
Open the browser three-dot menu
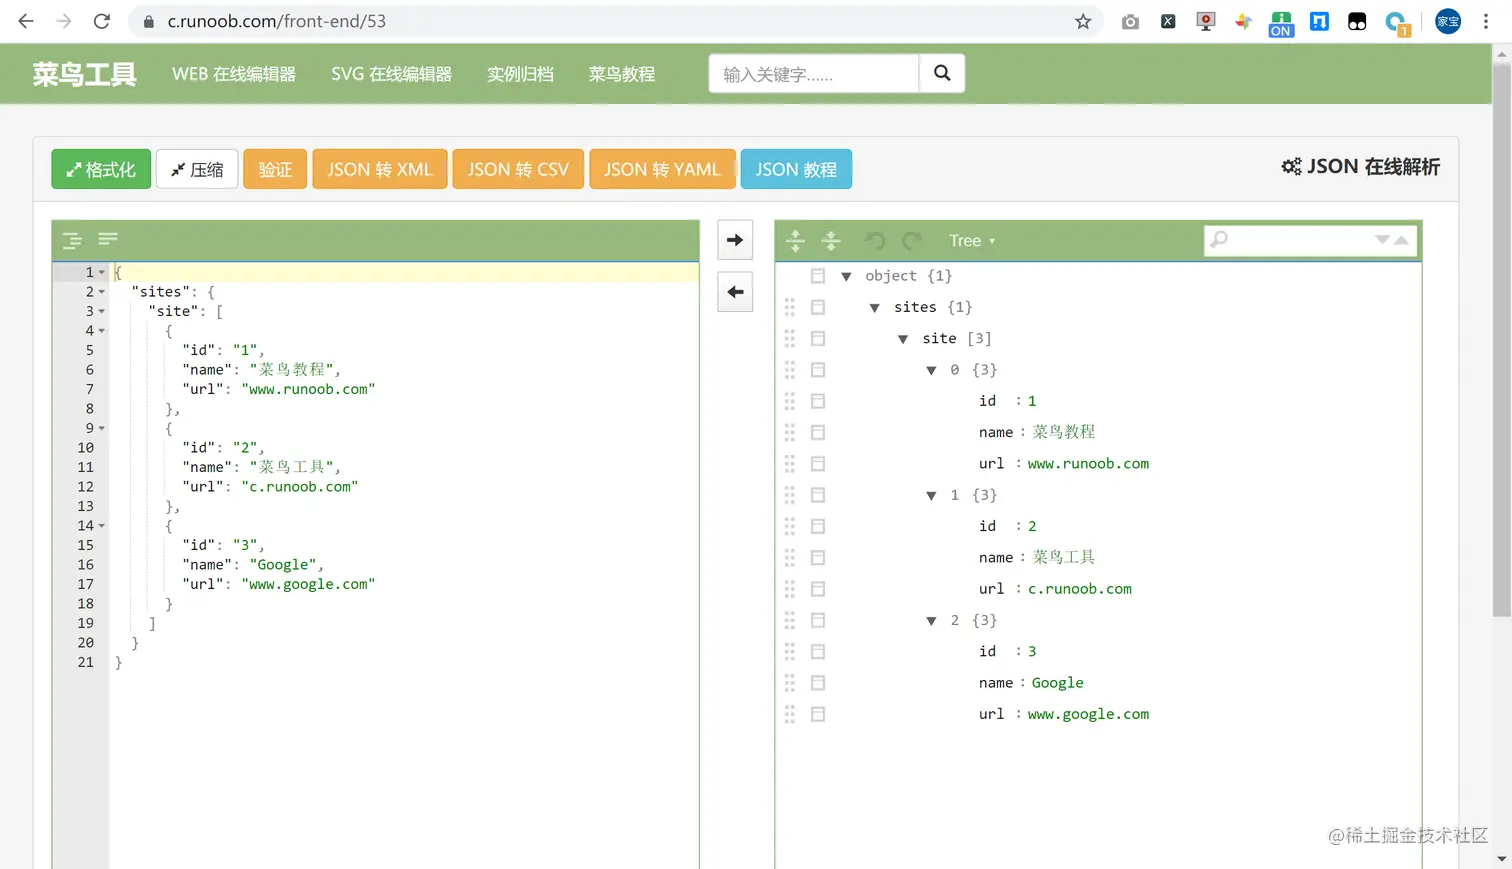pyautogui.click(x=1486, y=21)
